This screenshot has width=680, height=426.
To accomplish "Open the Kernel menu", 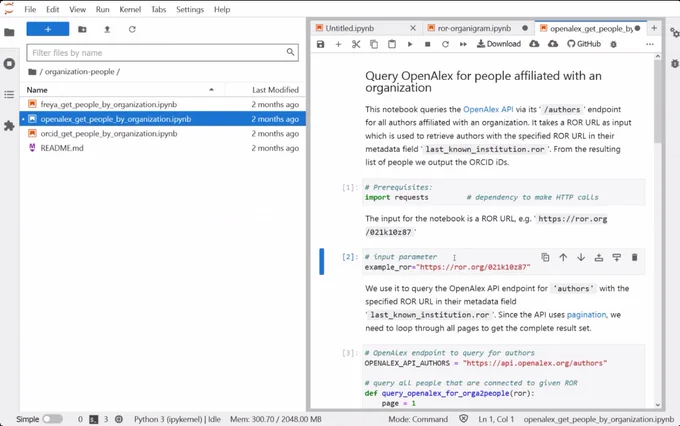I will 130,9.
